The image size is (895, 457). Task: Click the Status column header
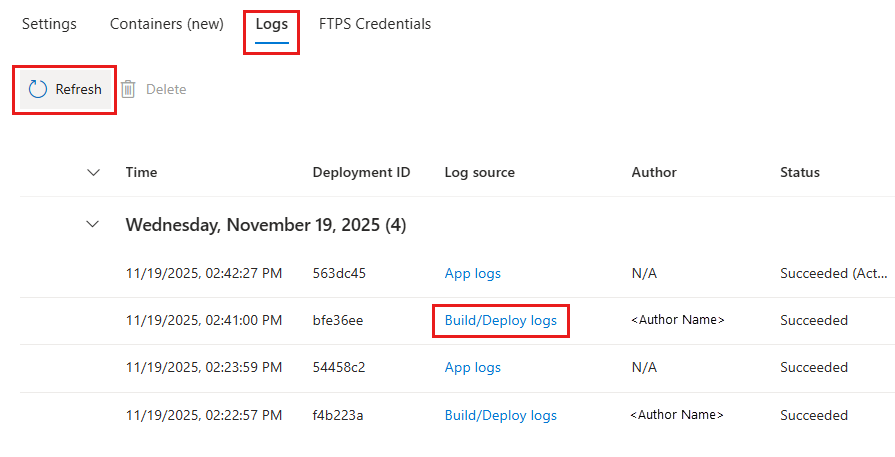(800, 172)
